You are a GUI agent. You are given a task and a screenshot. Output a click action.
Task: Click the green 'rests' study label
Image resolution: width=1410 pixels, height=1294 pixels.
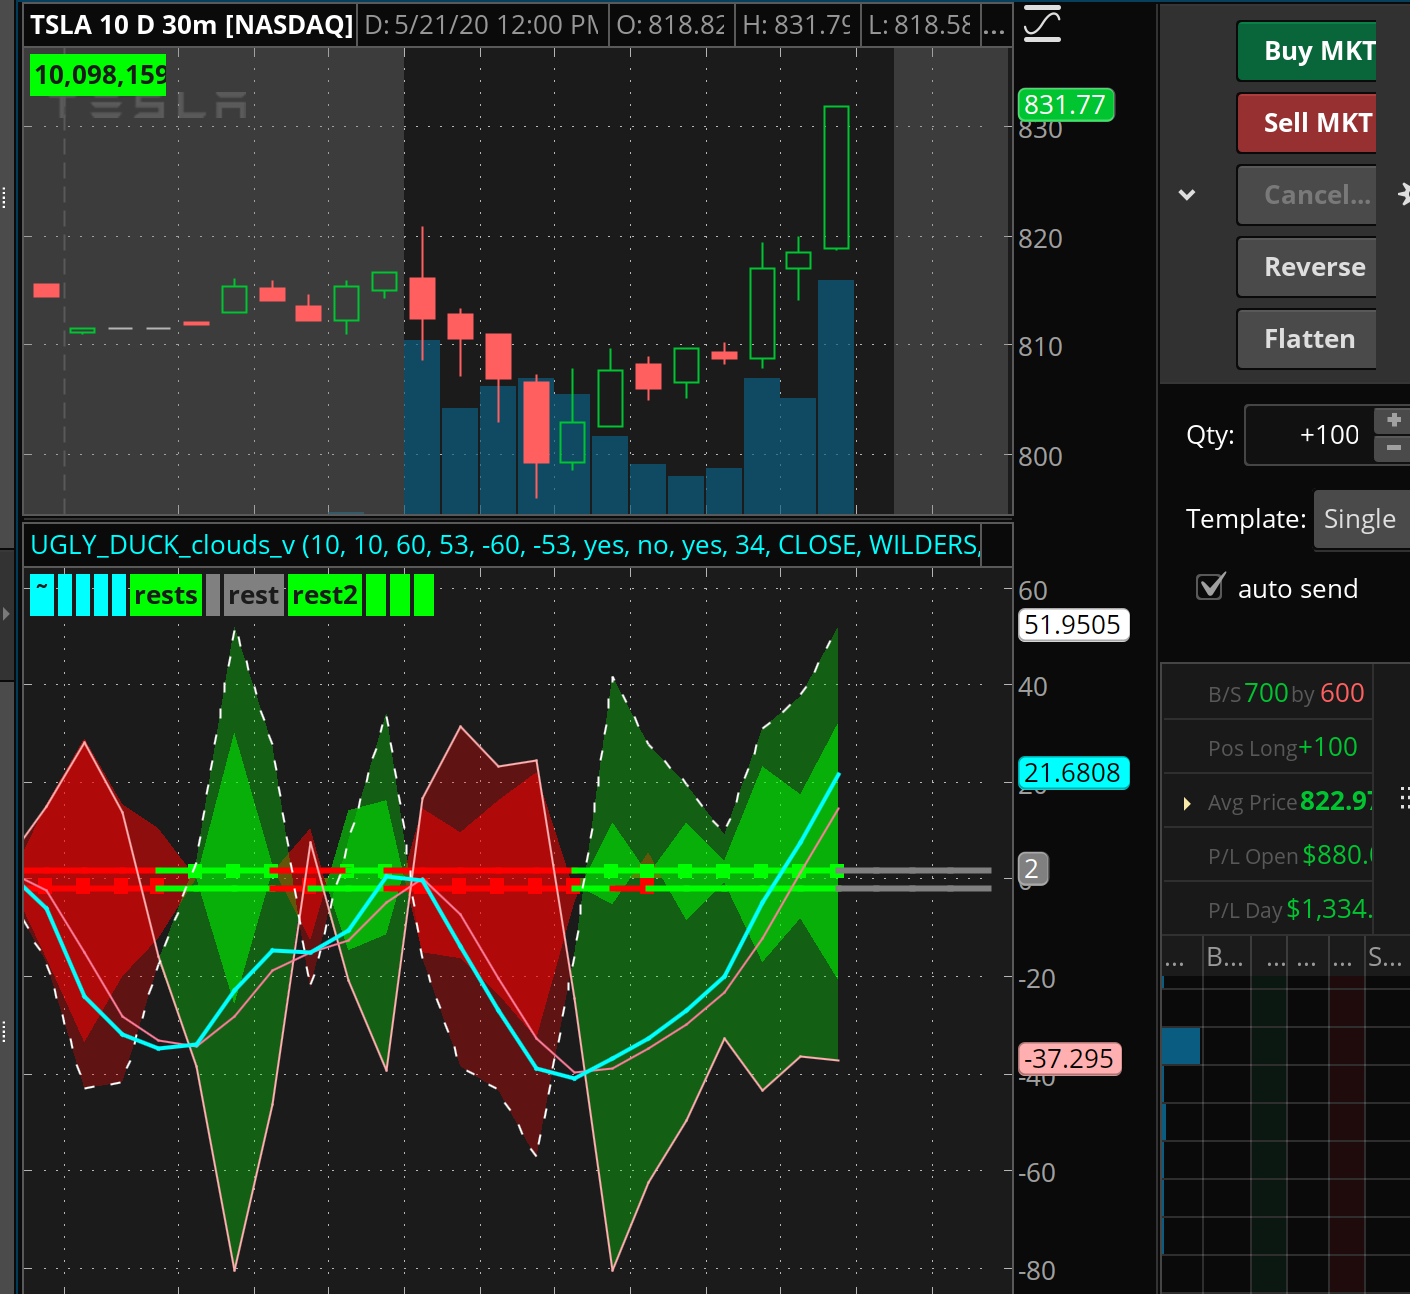166,595
